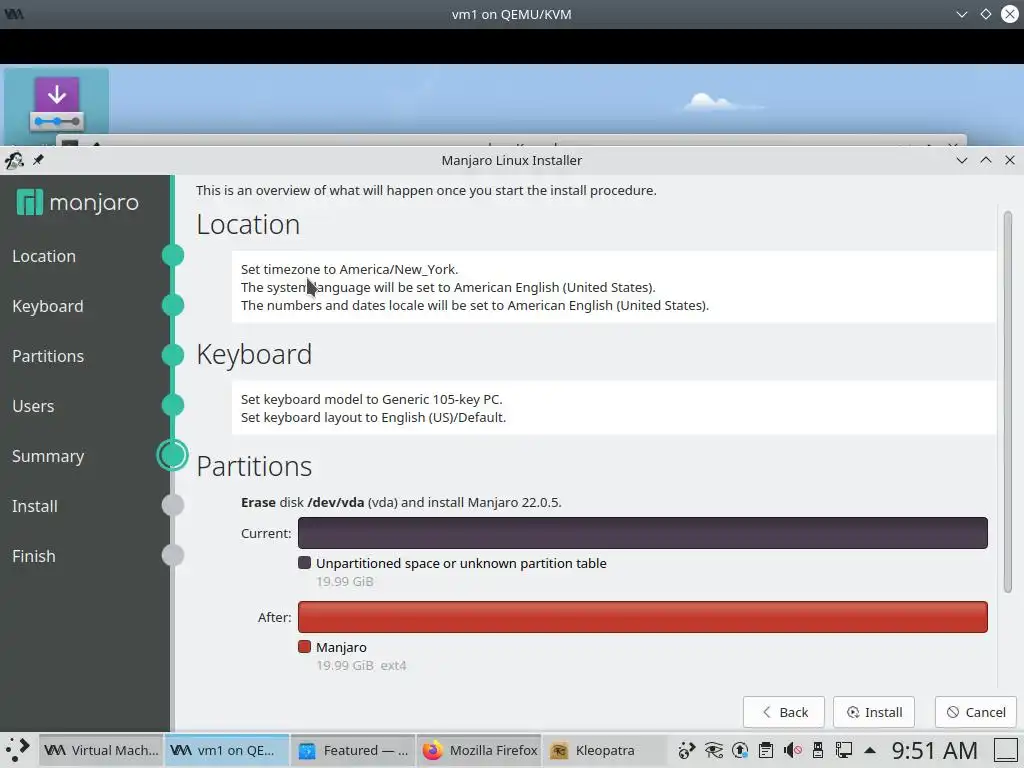Click 'Set keyboard layout to English (US)/Default.'
The height and width of the screenshot is (768, 1024).
[374, 417]
